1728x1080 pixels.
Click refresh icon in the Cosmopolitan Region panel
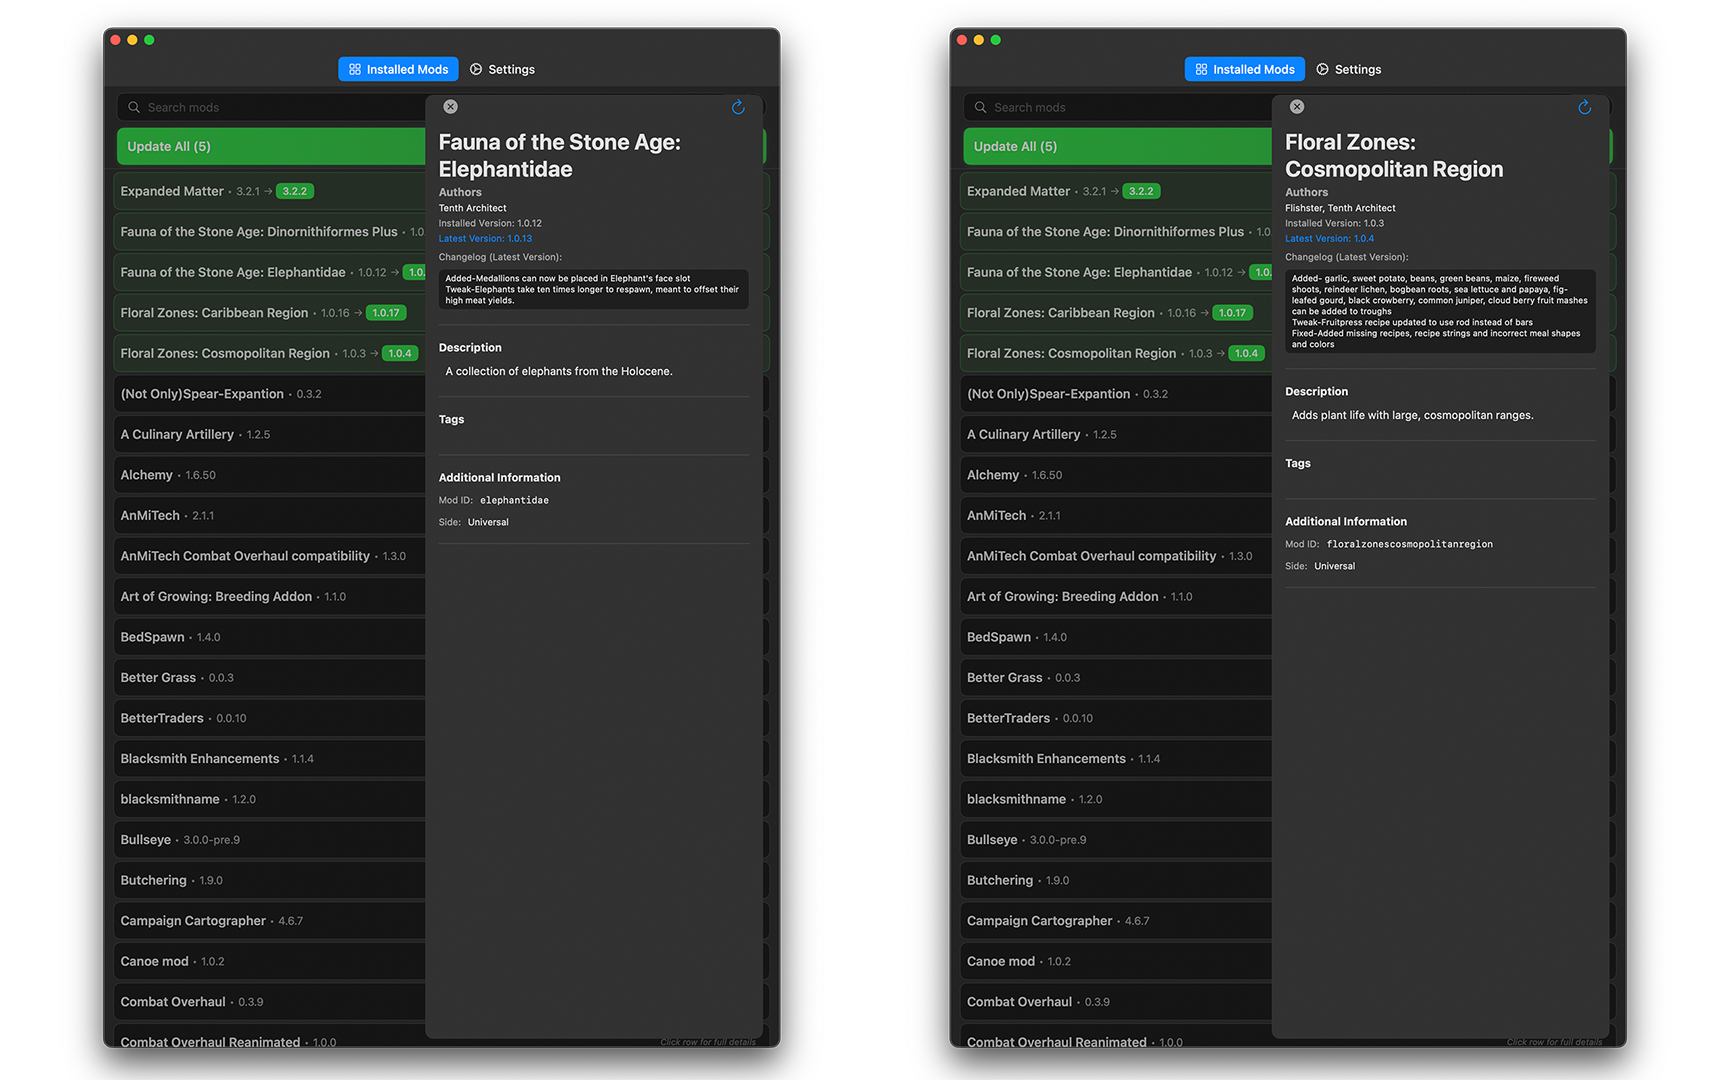tap(1584, 108)
